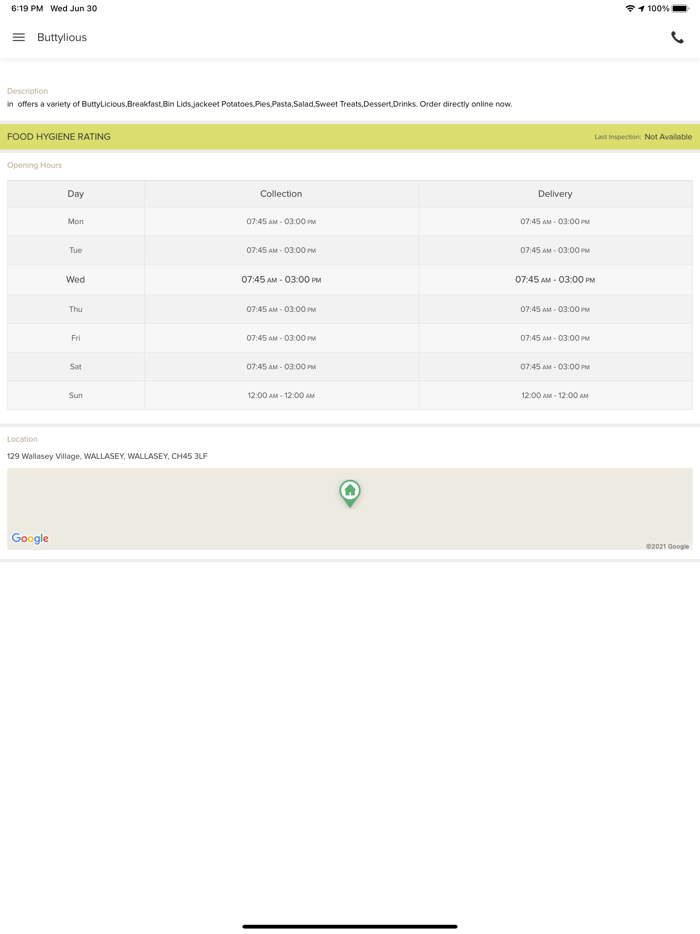
Task: Click Last Inspection Not Available text
Action: [x=643, y=136]
